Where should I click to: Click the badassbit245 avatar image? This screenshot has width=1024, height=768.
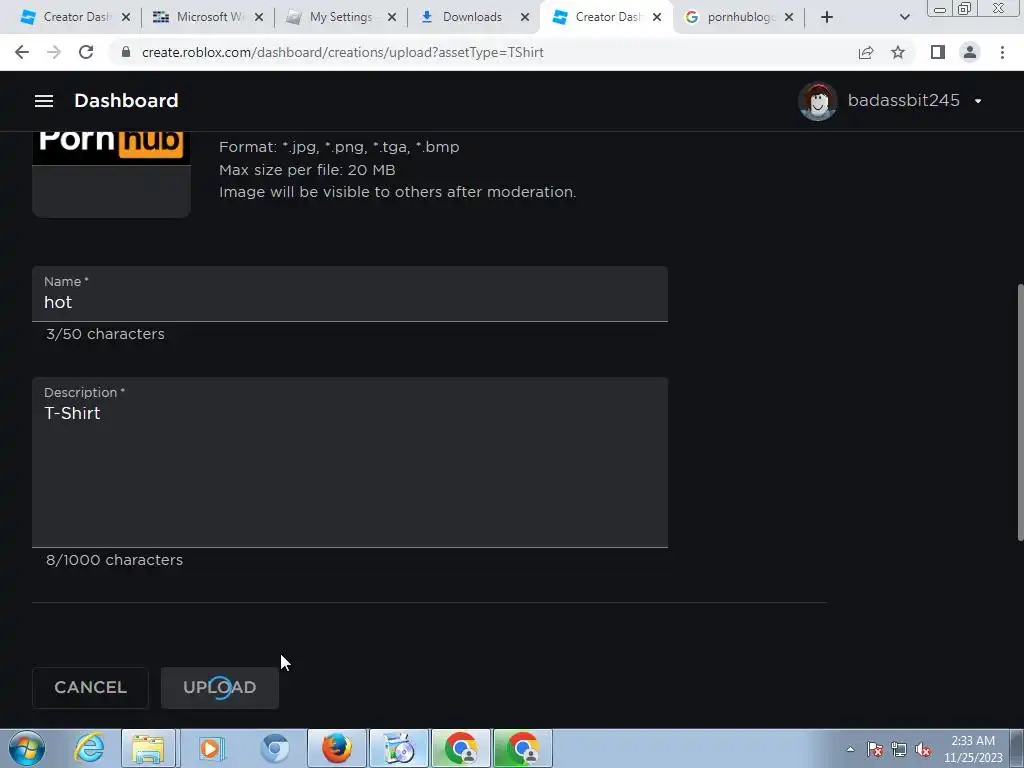(818, 101)
